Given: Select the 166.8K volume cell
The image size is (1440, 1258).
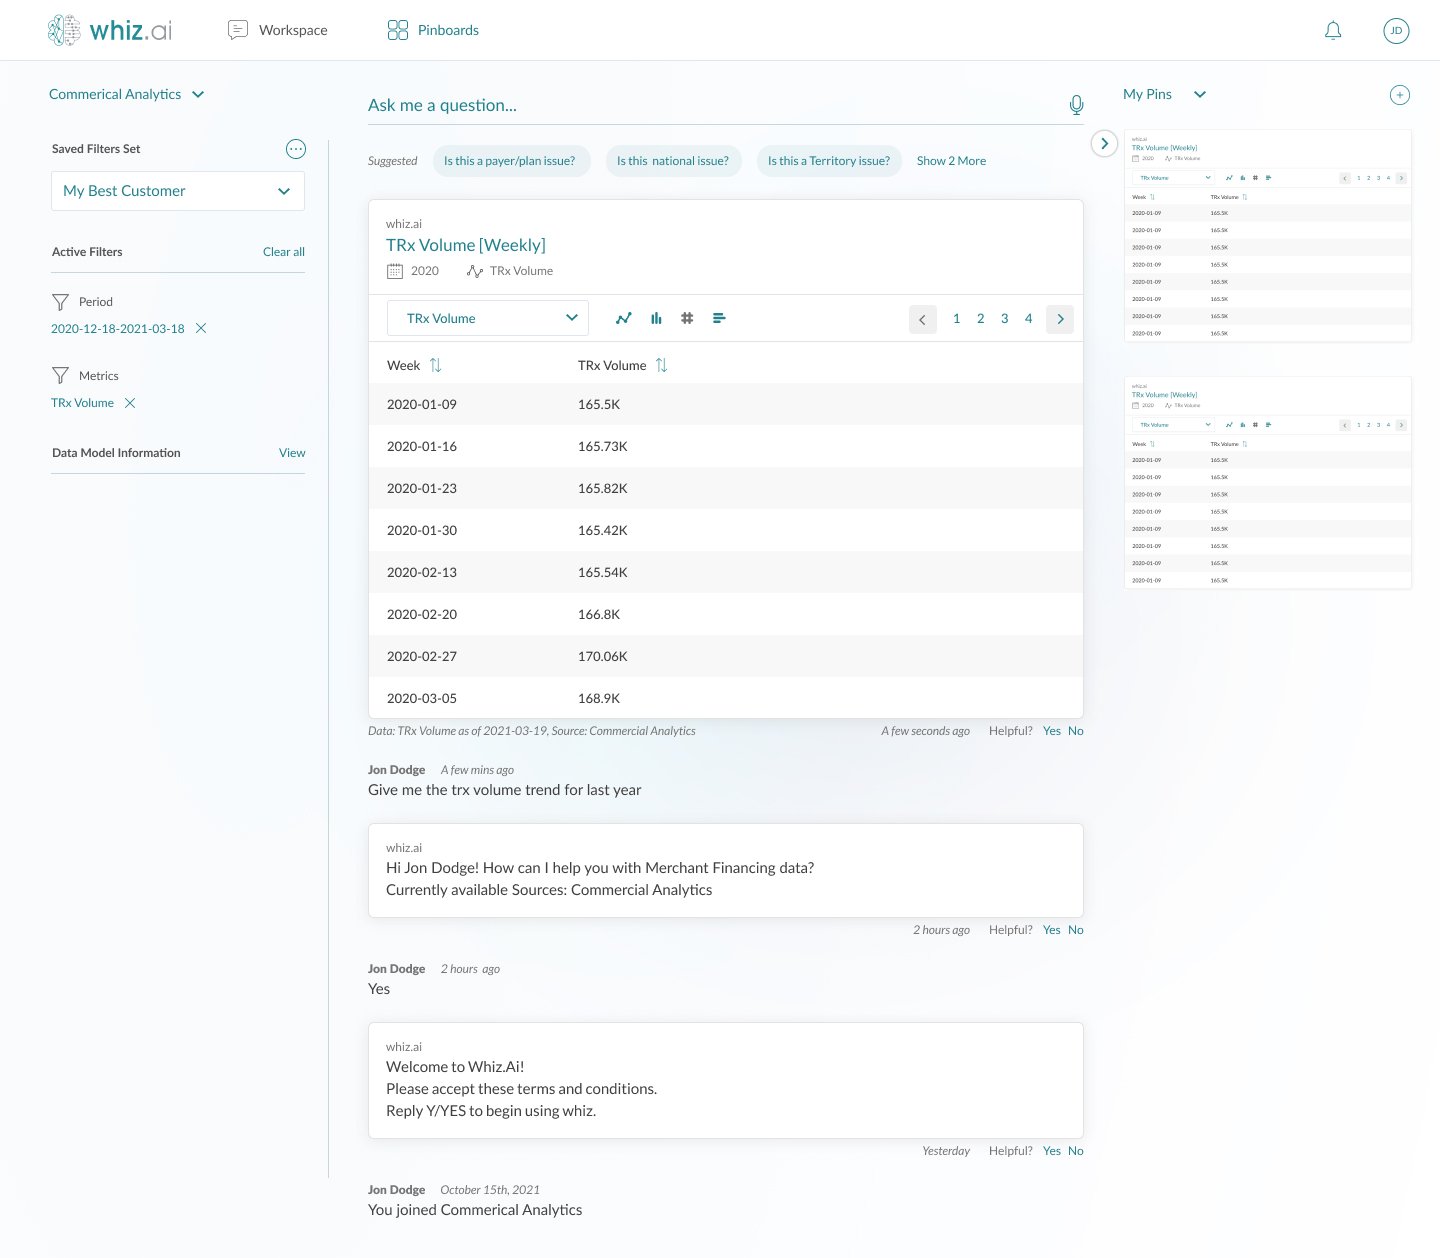Looking at the screenshot, I should tap(599, 615).
